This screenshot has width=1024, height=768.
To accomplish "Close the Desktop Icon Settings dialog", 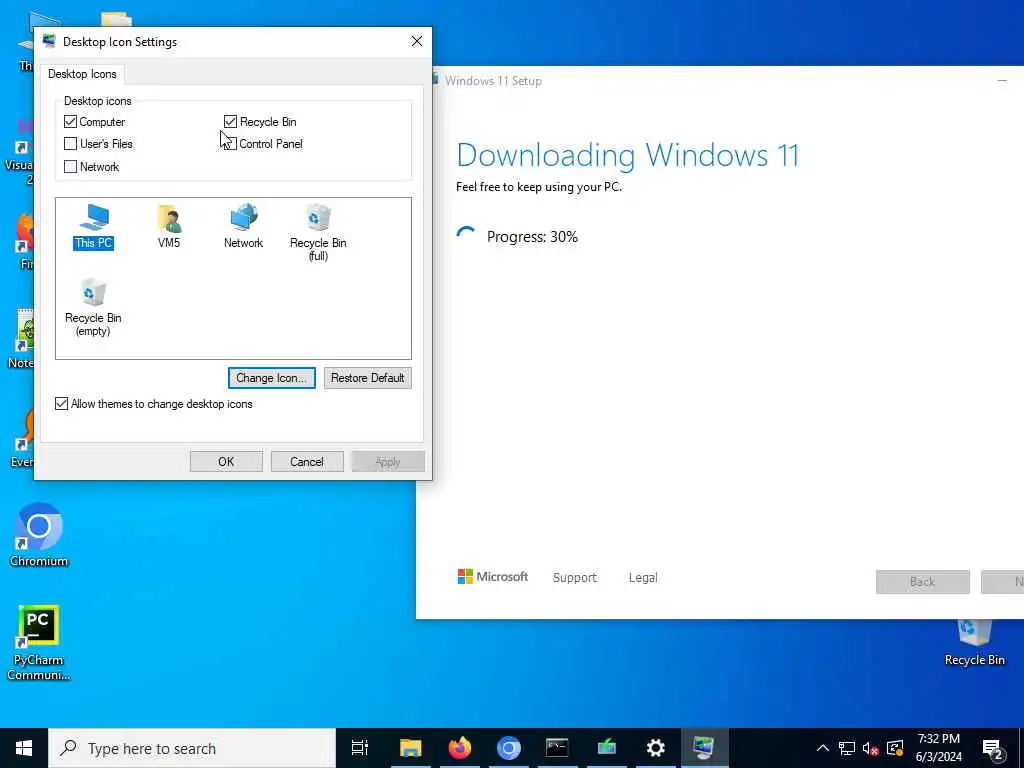I will 417,41.
